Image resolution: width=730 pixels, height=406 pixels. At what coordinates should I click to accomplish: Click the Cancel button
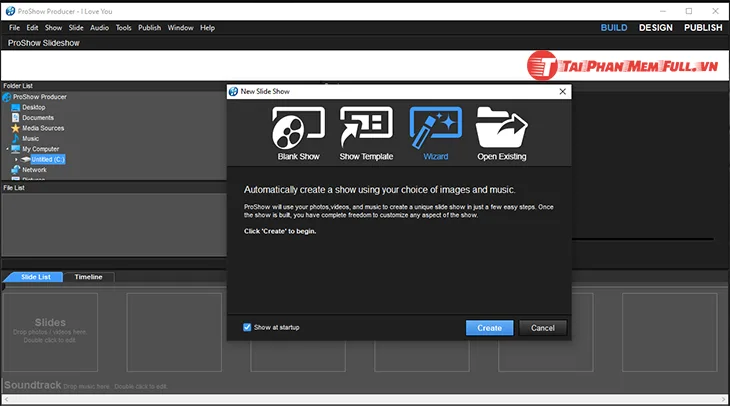[x=543, y=328]
